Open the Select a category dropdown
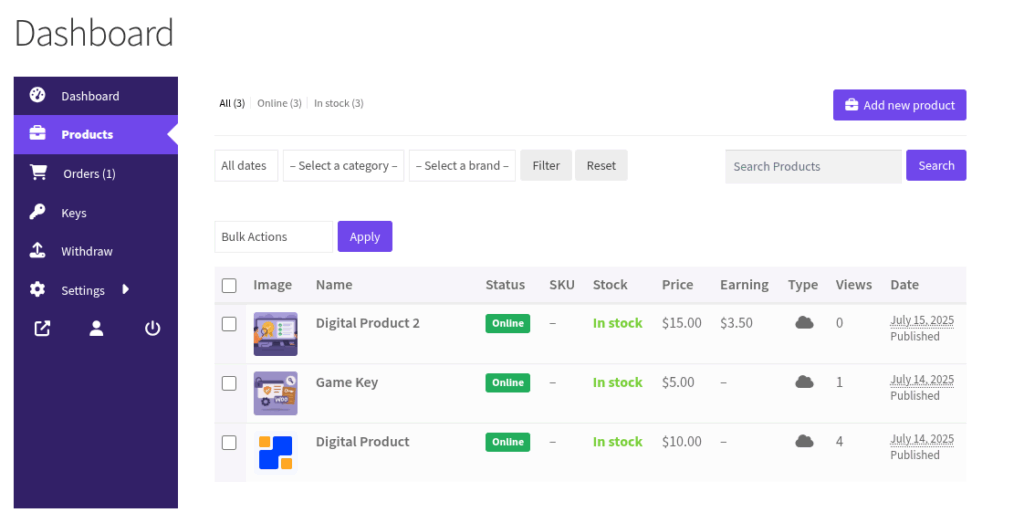The image size is (1024, 523). (344, 165)
